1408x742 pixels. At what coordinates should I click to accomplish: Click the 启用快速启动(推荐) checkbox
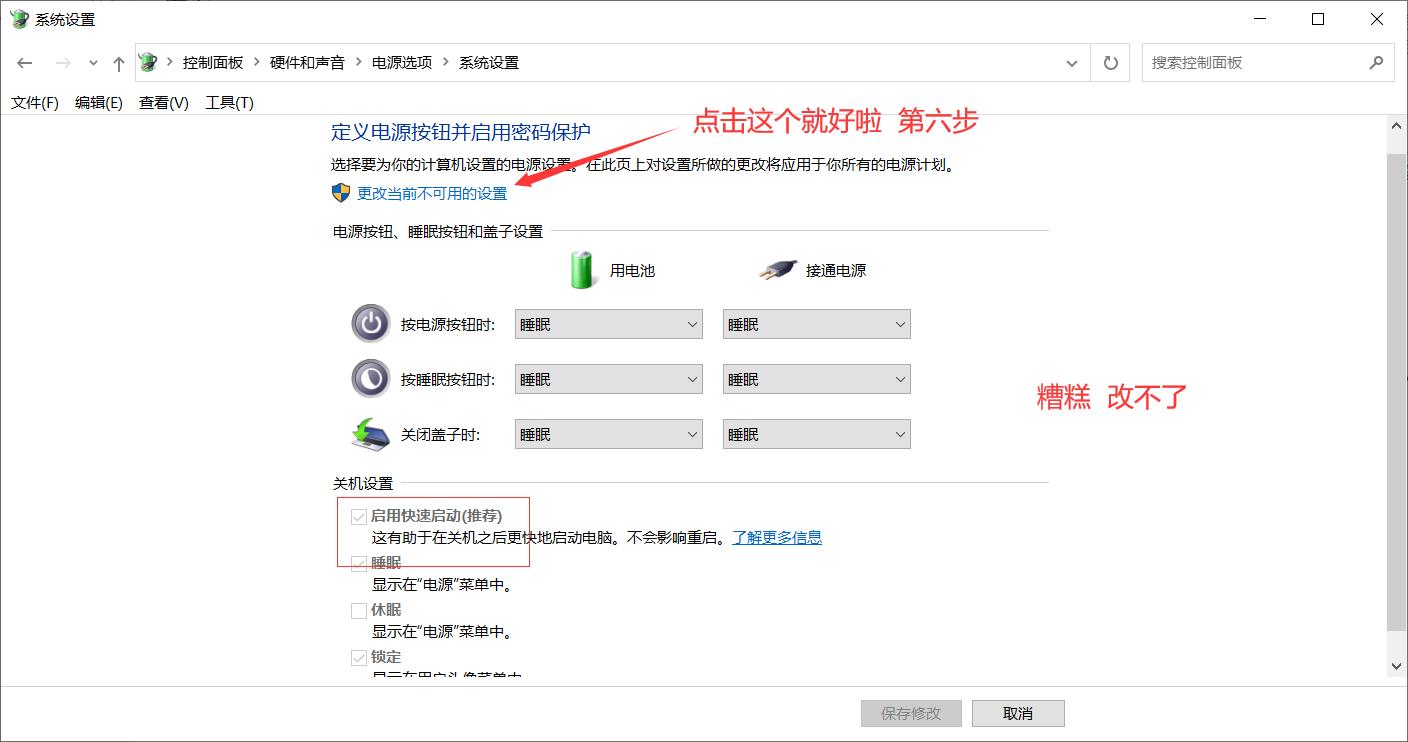[x=359, y=515]
